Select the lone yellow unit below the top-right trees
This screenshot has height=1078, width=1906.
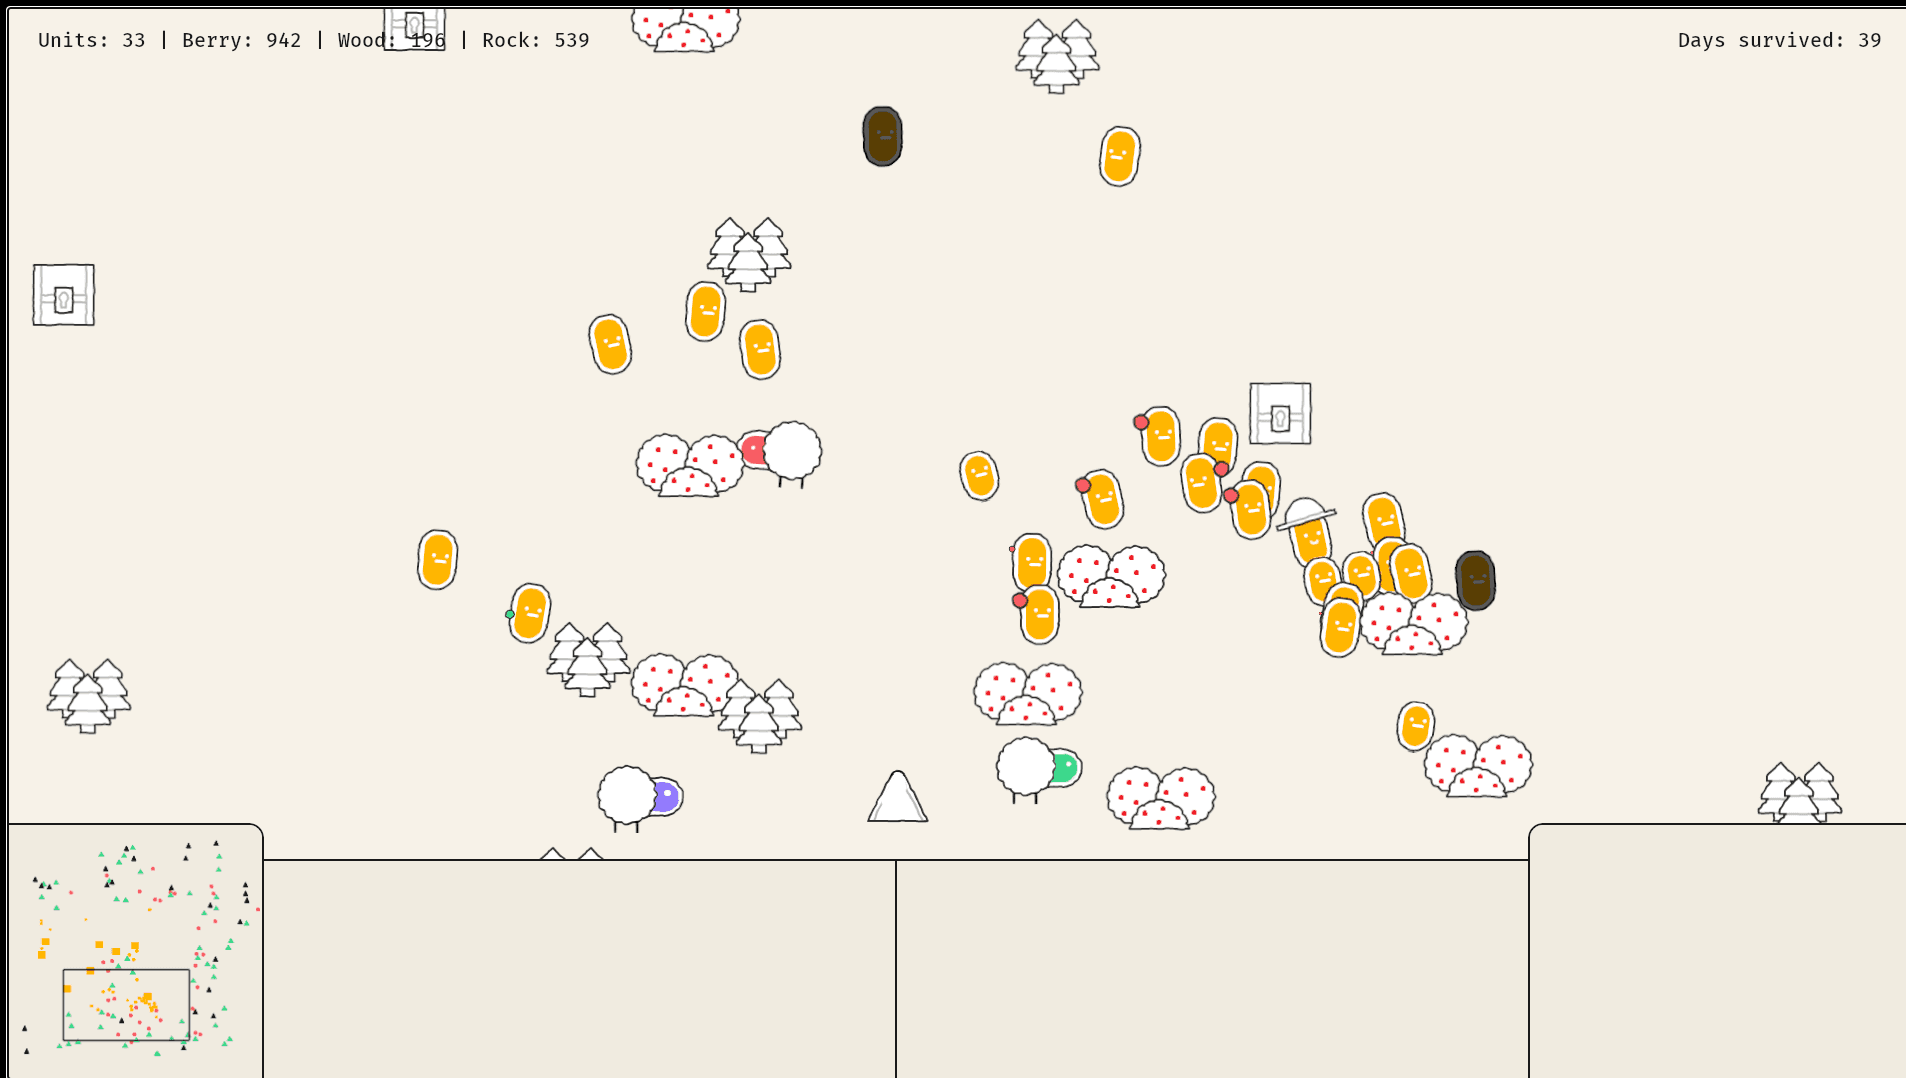pyautogui.click(x=1119, y=156)
